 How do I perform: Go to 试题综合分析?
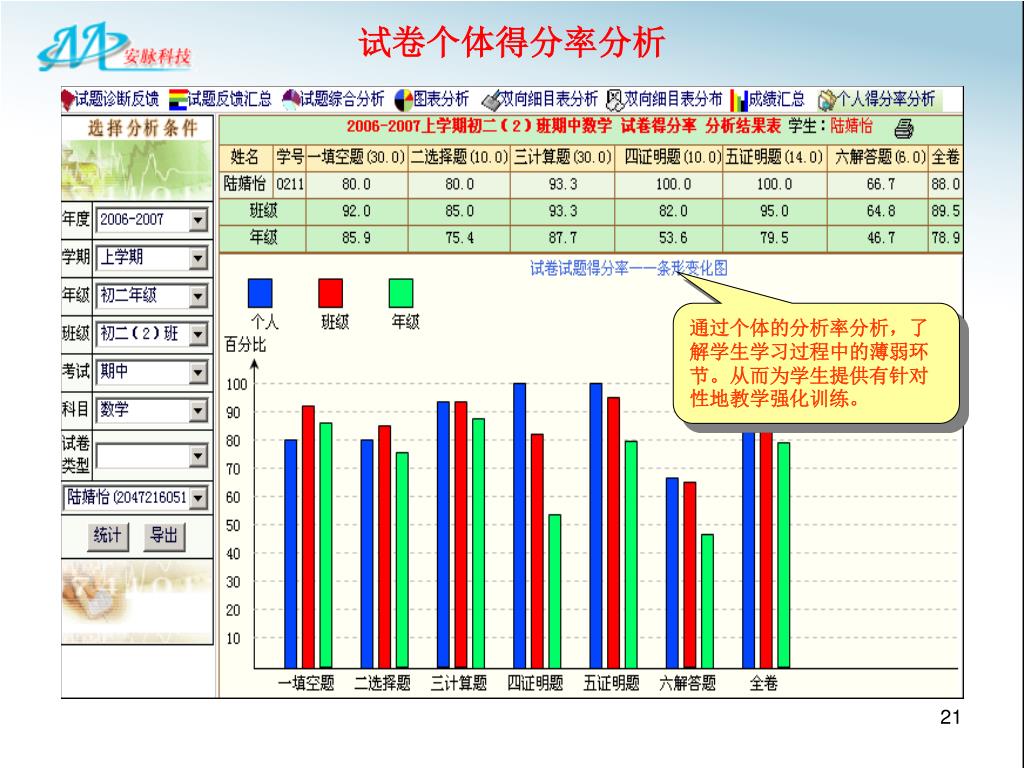[x=342, y=99]
